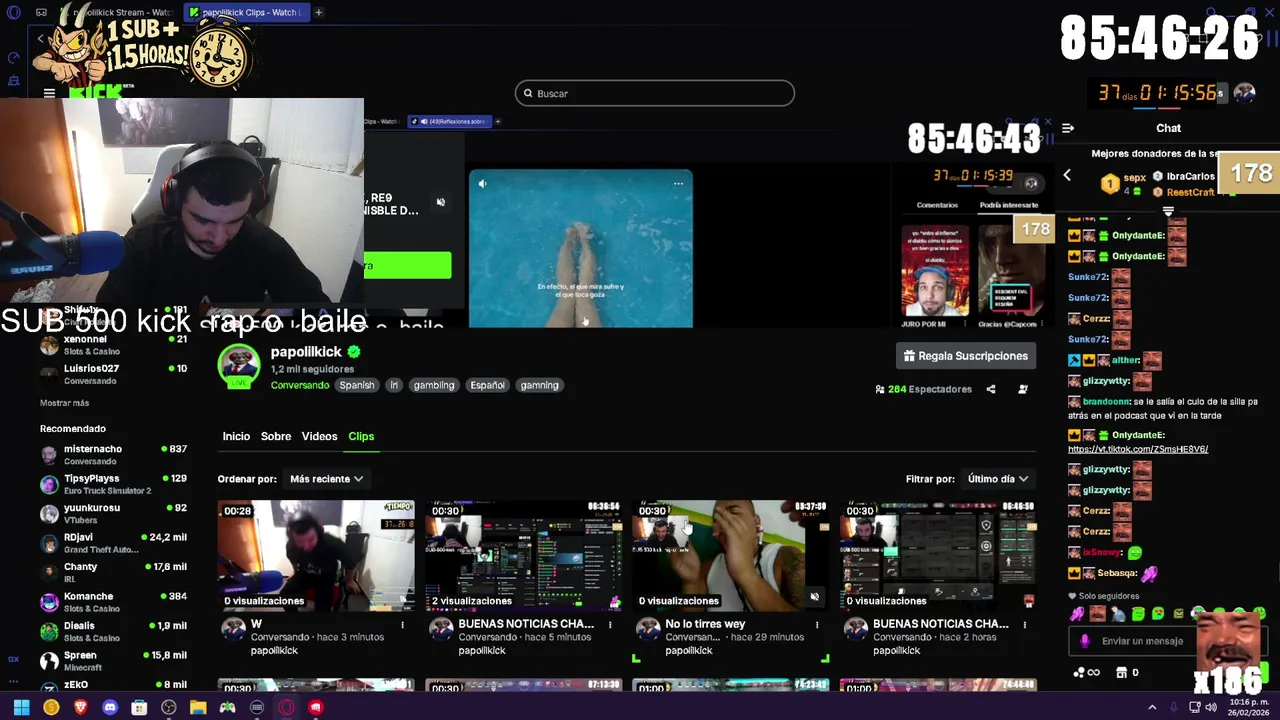Open Chanty in the sidebar
The width and height of the screenshot is (1280, 720).
pyautogui.click(x=113, y=572)
